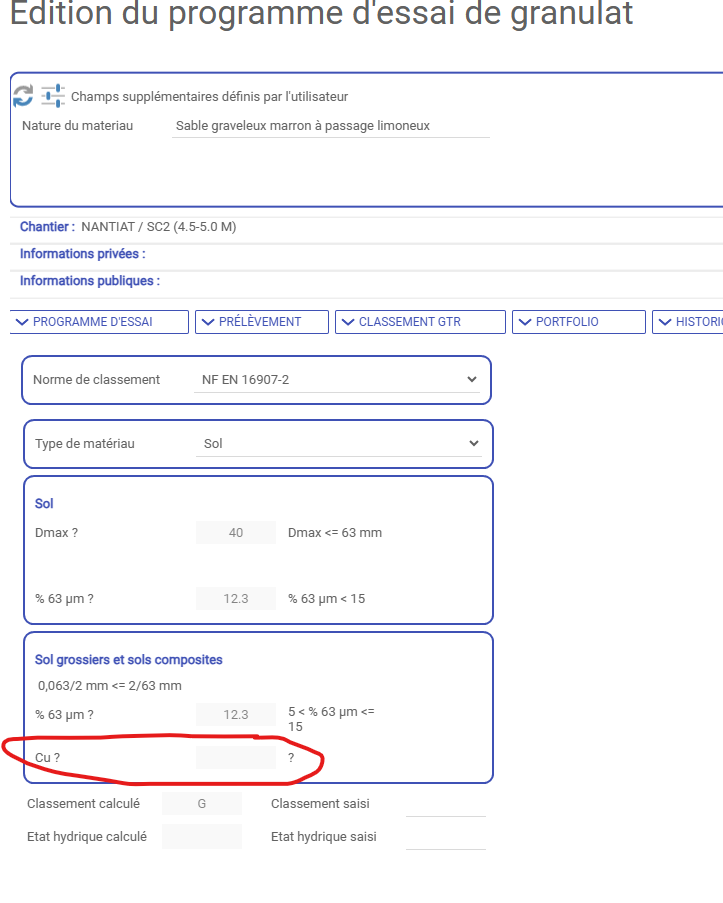Expand the PRÉLÈVEMENT section
Image resolution: width=723 pixels, height=903 pixels.
[x=261, y=322]
